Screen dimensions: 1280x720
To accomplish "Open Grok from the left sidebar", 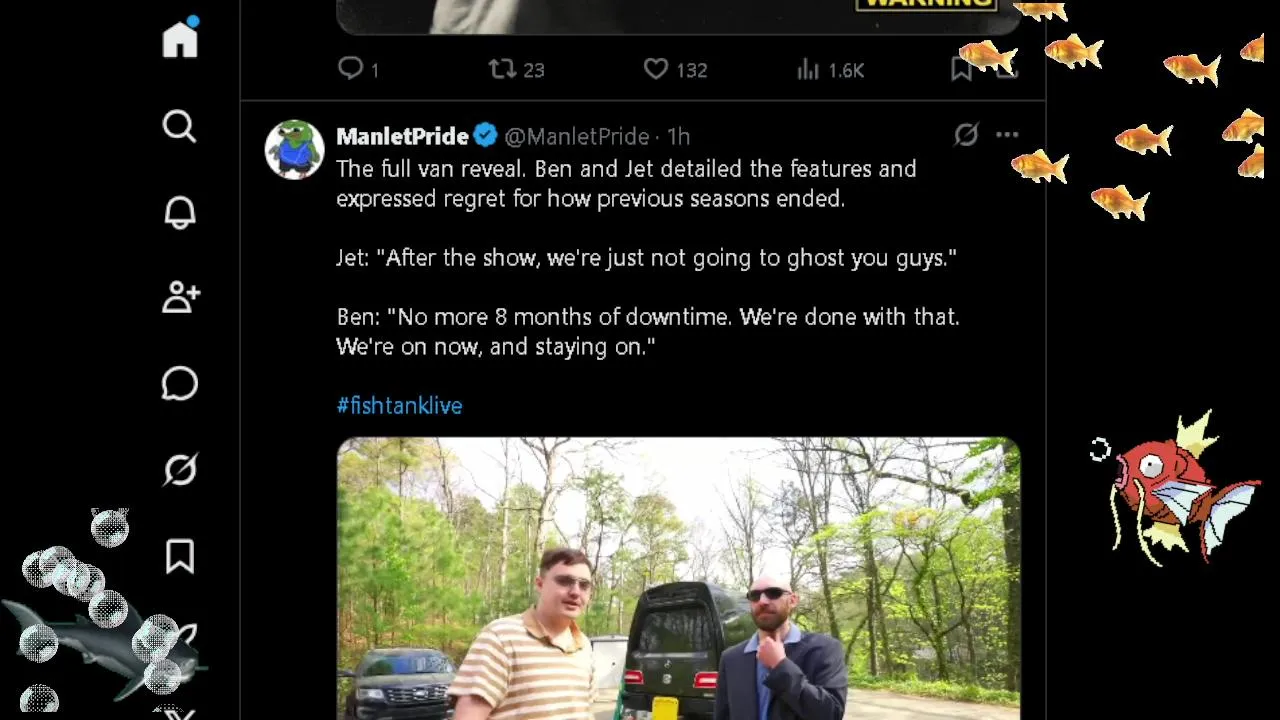I will [180, 470].
